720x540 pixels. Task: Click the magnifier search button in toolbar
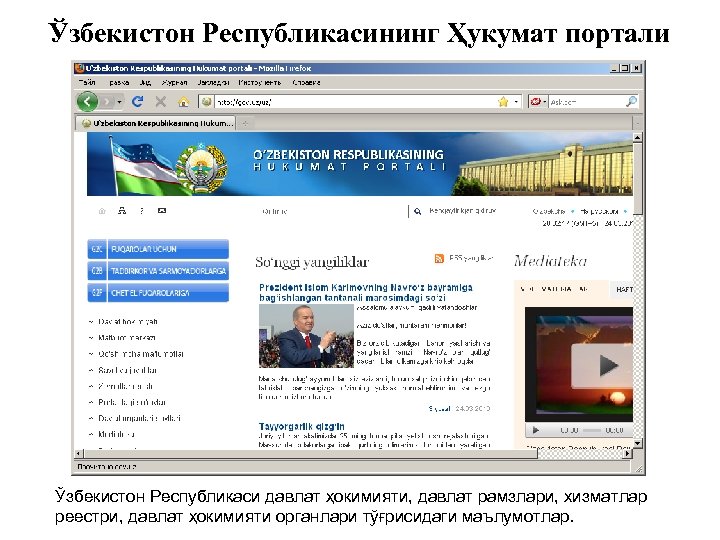pyautogui.click(x=631, y=101)
